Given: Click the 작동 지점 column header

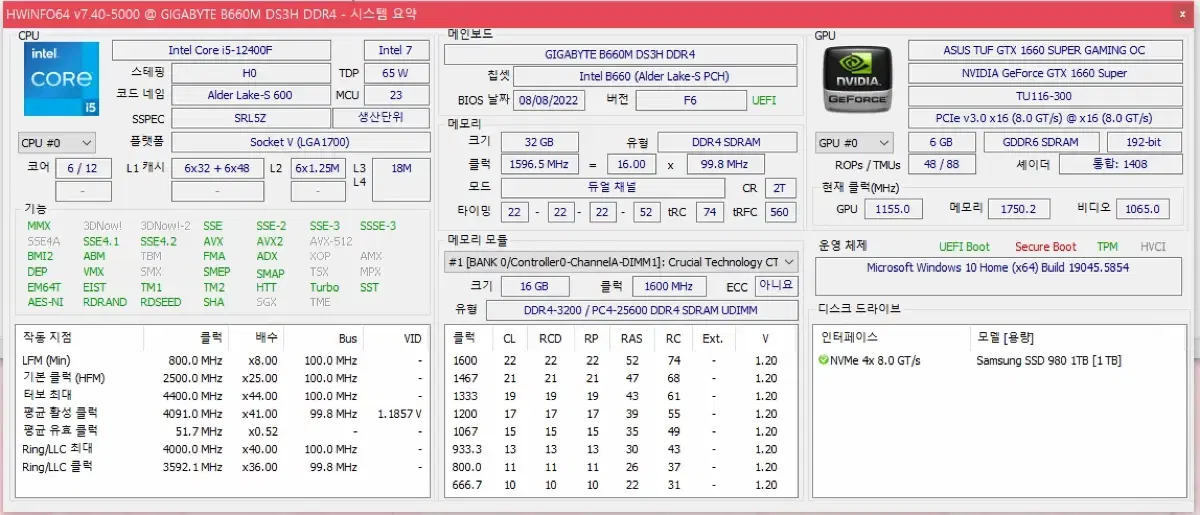Looking at the screenshot, I should 48,338.
